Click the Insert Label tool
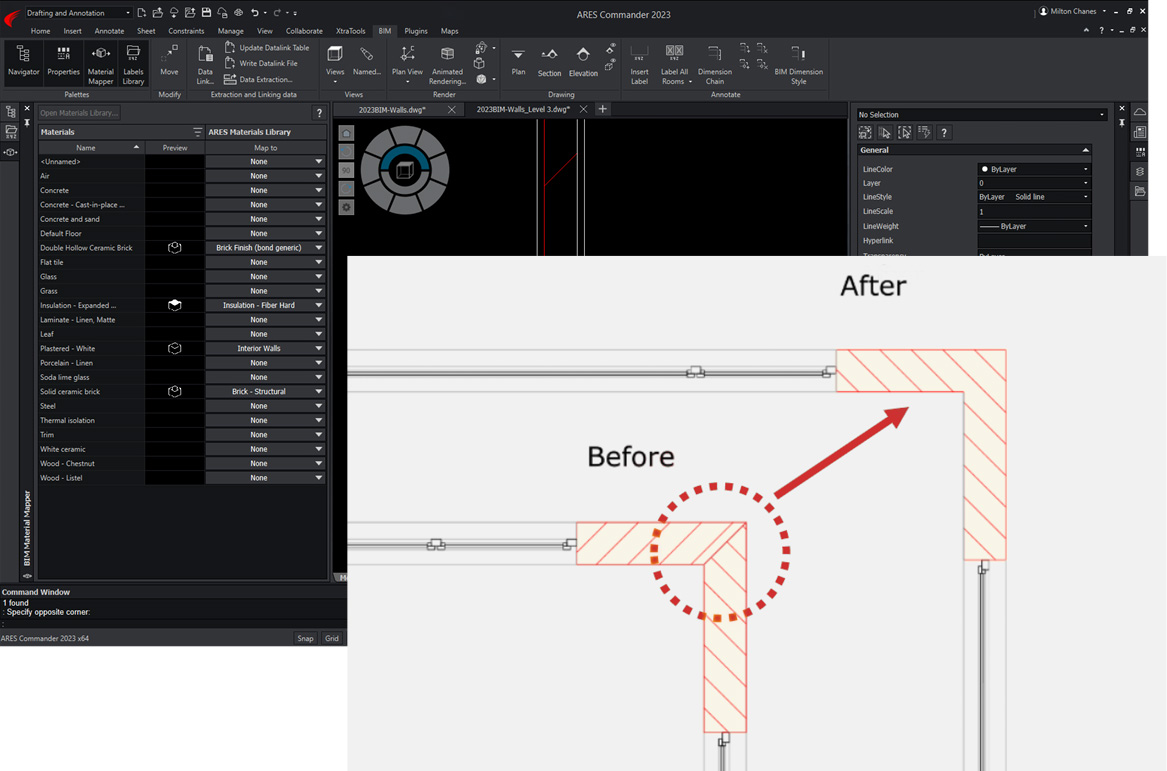This screenshot has height=771, width=1167. [639, 64]
